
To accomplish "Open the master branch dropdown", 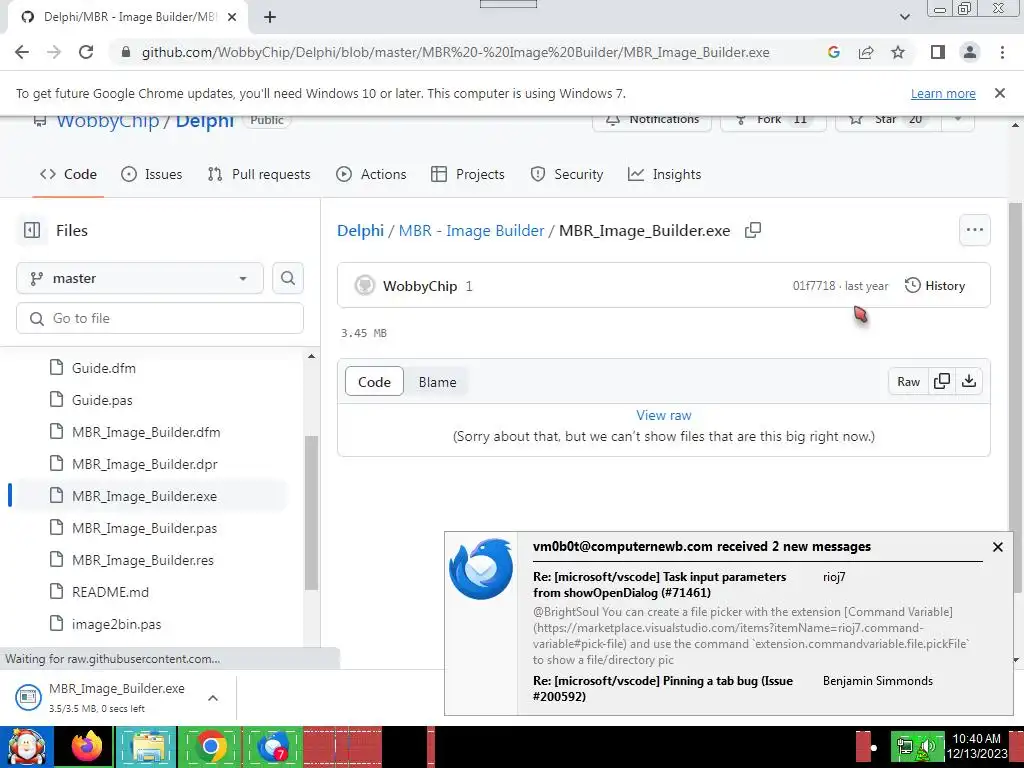I will pyautogui.click(x=140, y=279).
